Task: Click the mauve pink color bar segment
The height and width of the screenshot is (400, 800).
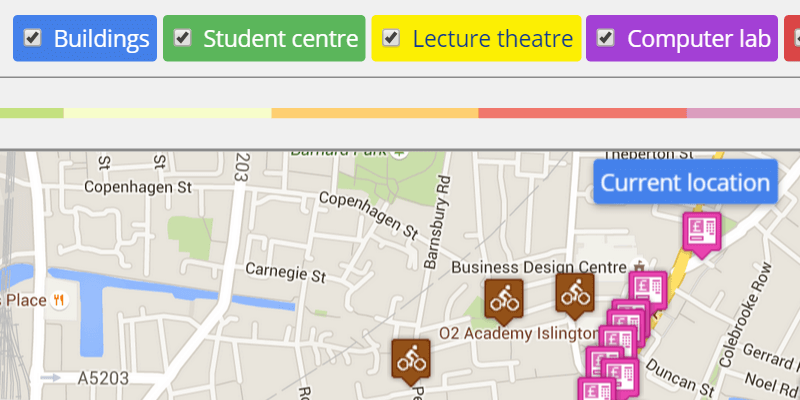Action: 743,113
